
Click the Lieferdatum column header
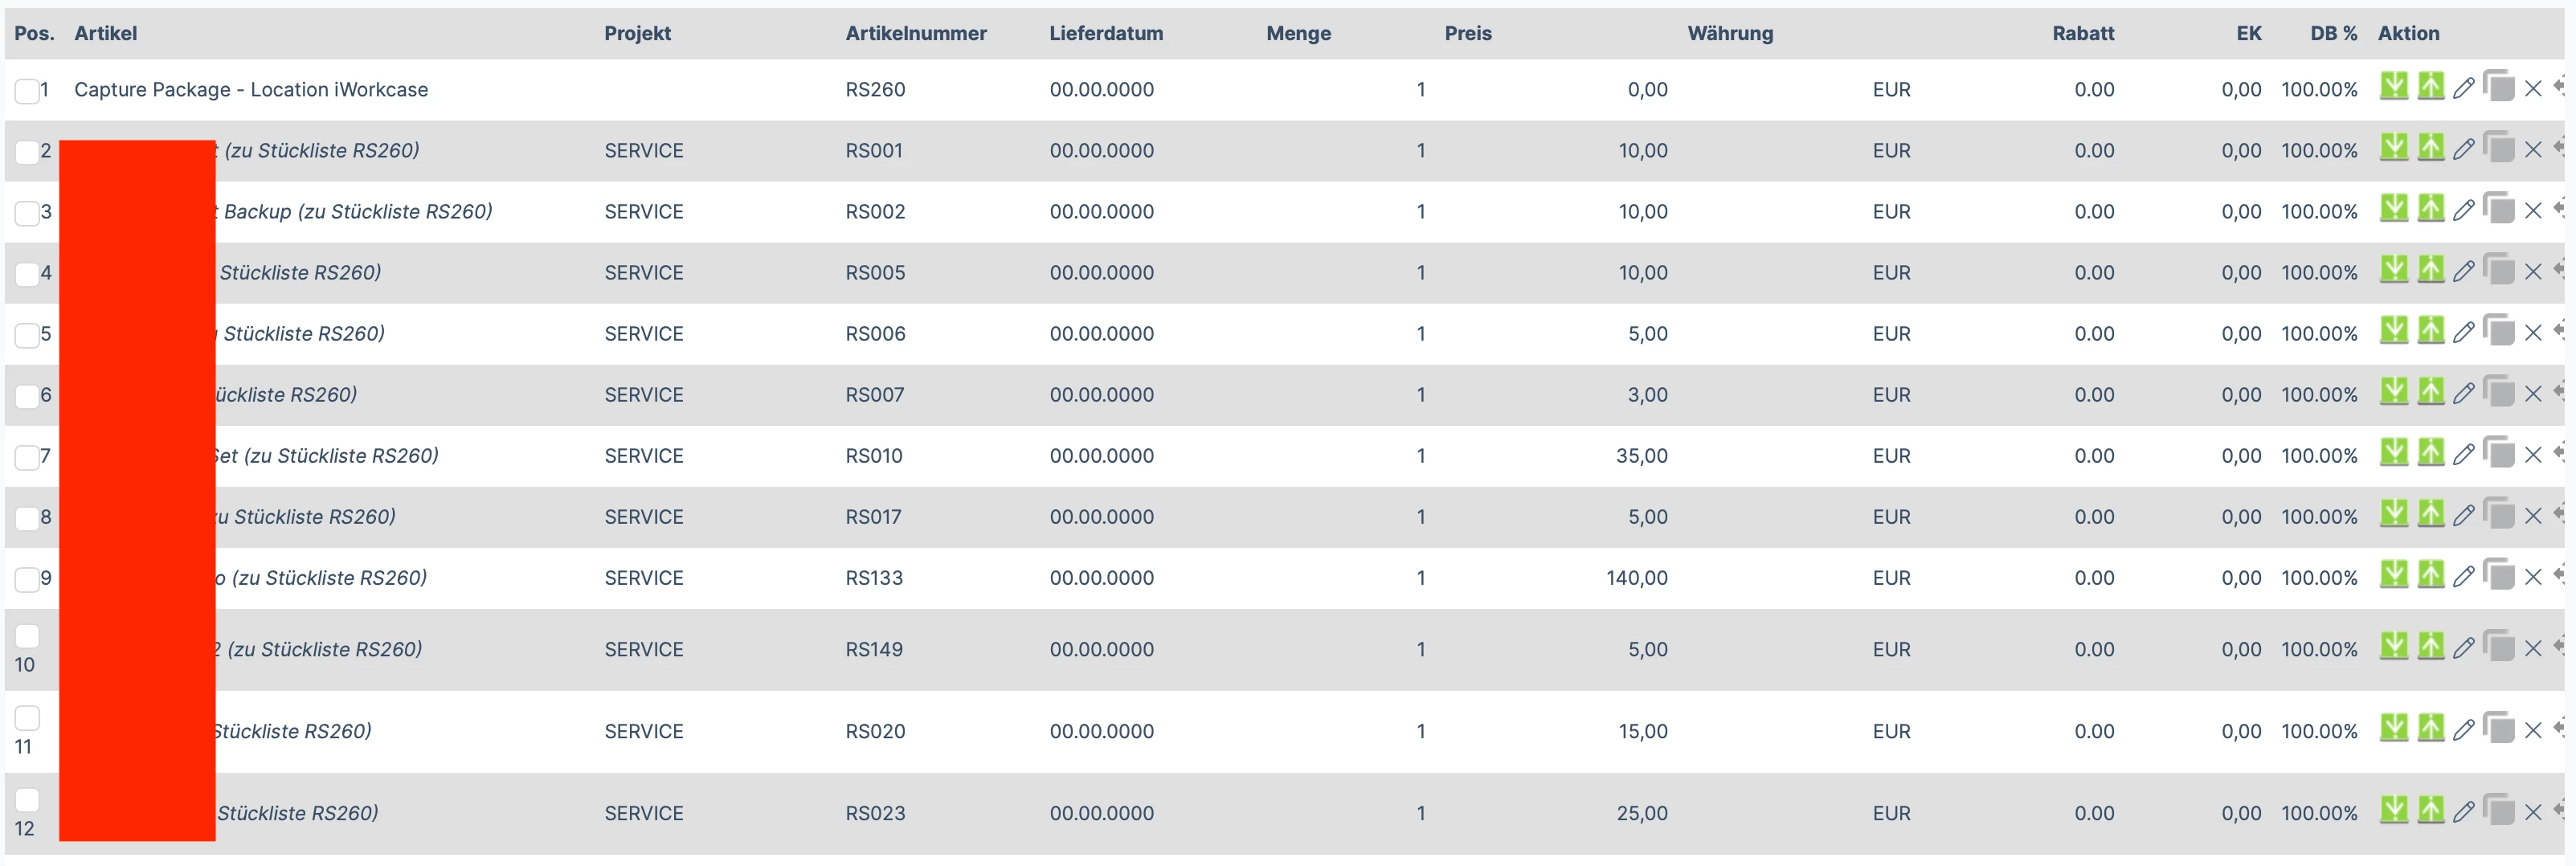pyautogui.click(x=1105, y=33)
